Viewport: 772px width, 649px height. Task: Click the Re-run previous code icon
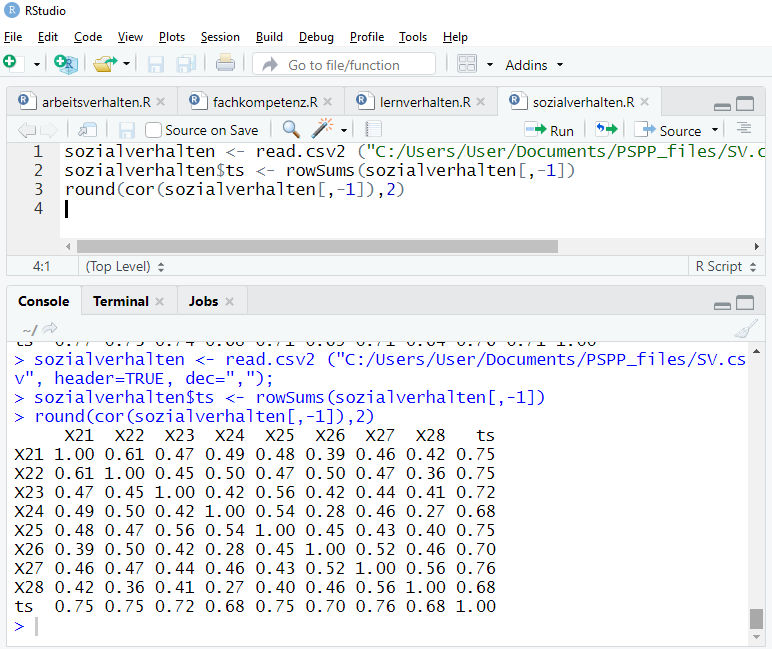coord(605,129)
